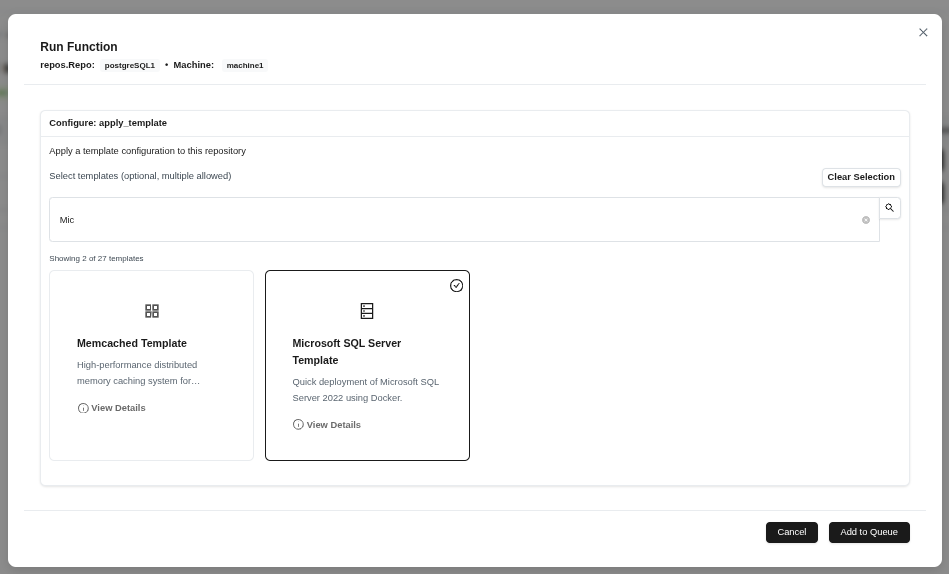Click the info icon beside Memcached View Details

coord(83,408)
